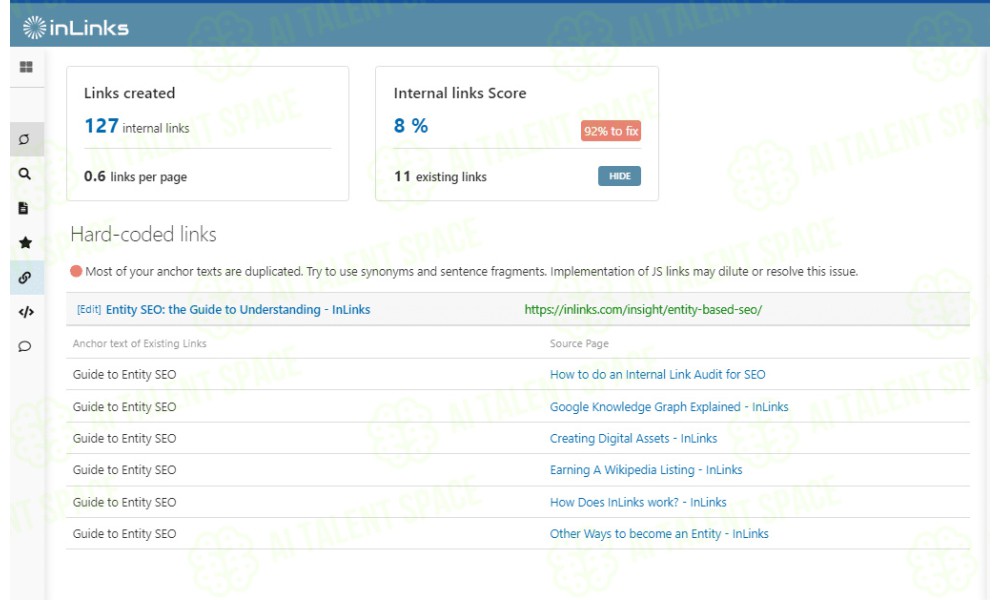Viewport: 1000px width, 600px height.
Task: Open 'Entity SEO: the Guide to Understanding - InLinks'
Action: point(238,309)
